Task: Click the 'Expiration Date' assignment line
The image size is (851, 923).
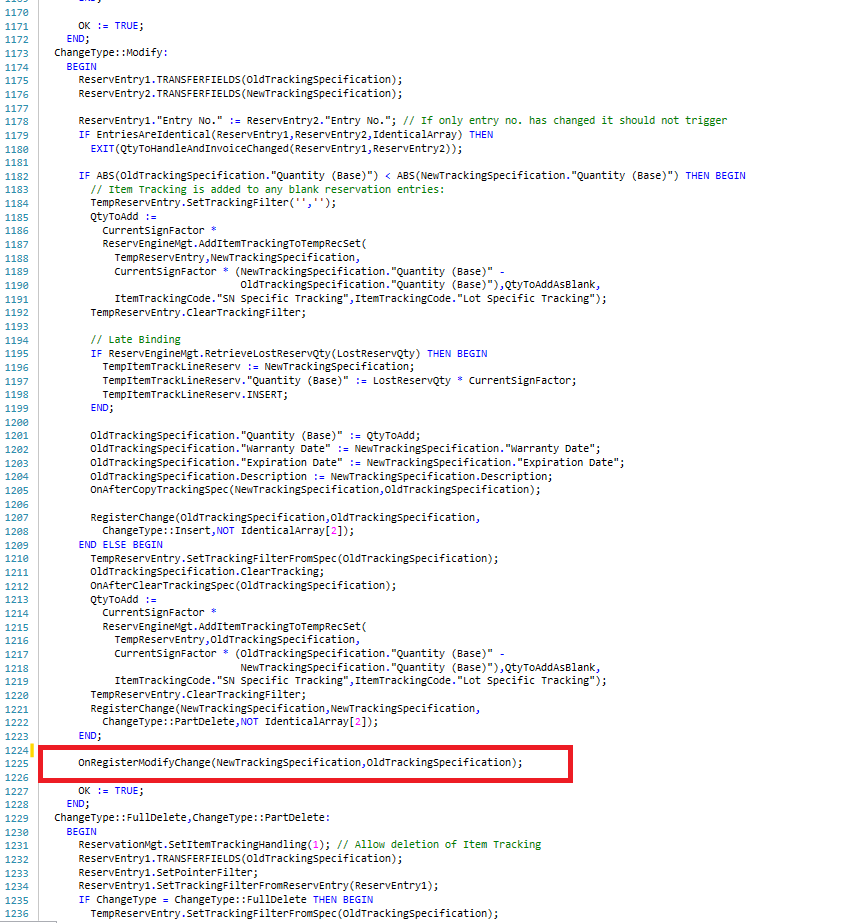Action: (357, 463)
